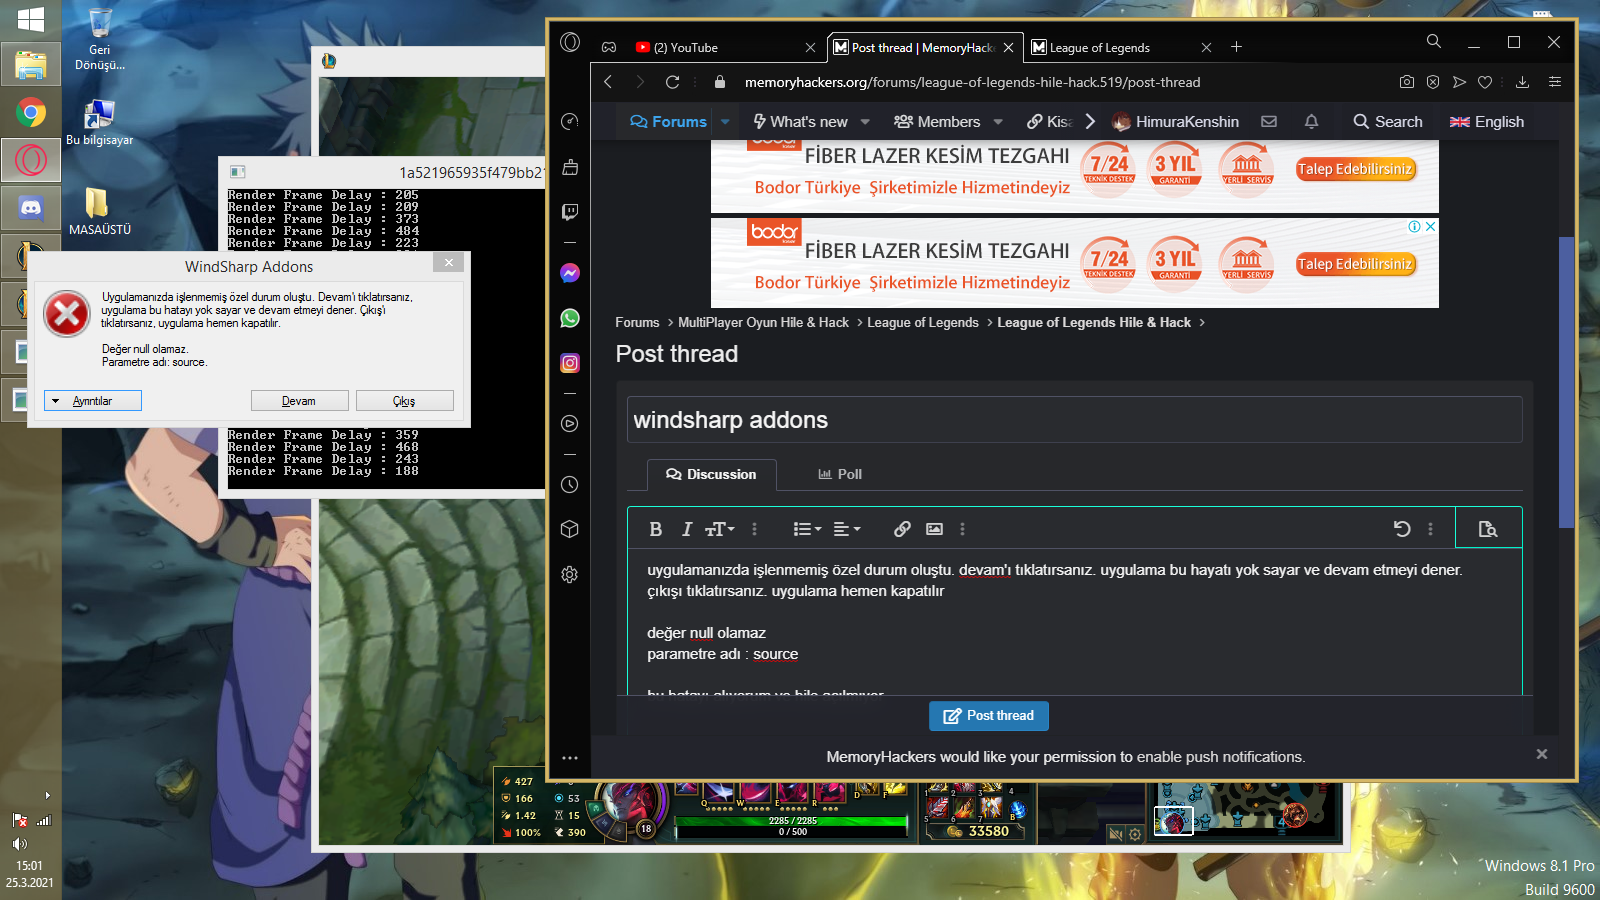
Task: Open the GX Control speedometer sidebar icon
Action: click(570, 121)
